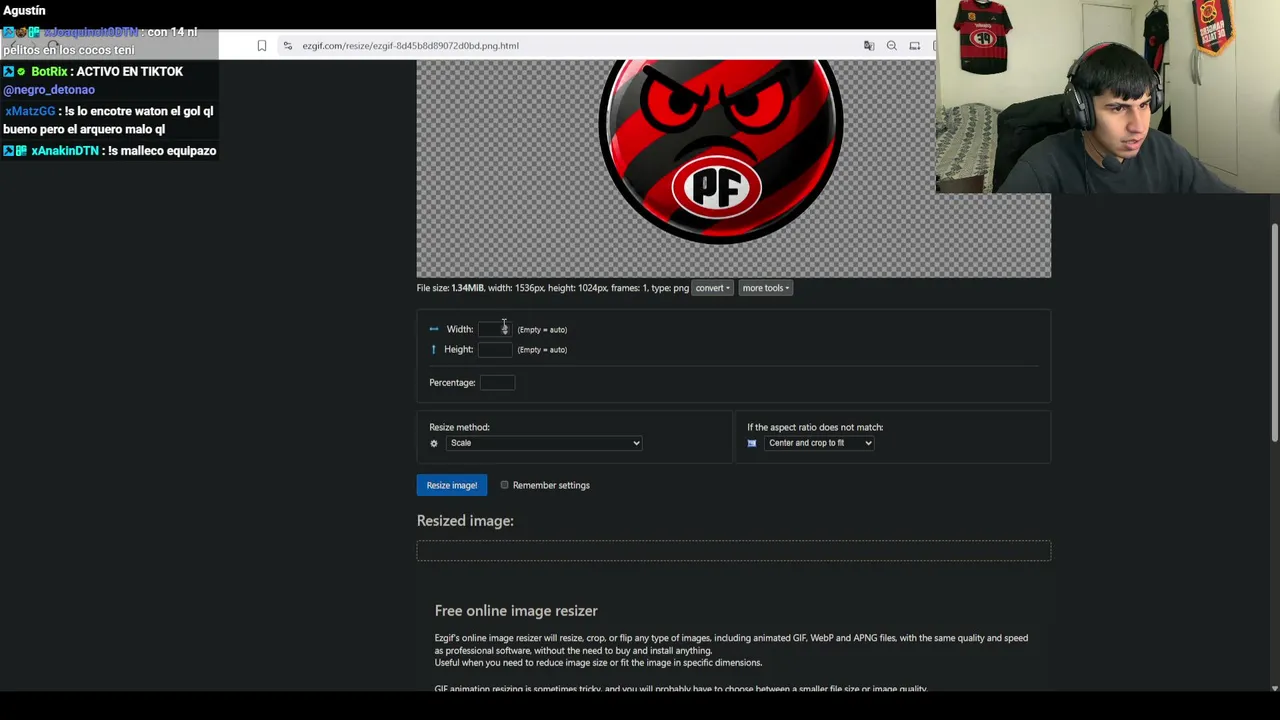This screenshot has width=1280, height=720.
Task: Click the Resize image! button
Action: [x=452, y=485]
